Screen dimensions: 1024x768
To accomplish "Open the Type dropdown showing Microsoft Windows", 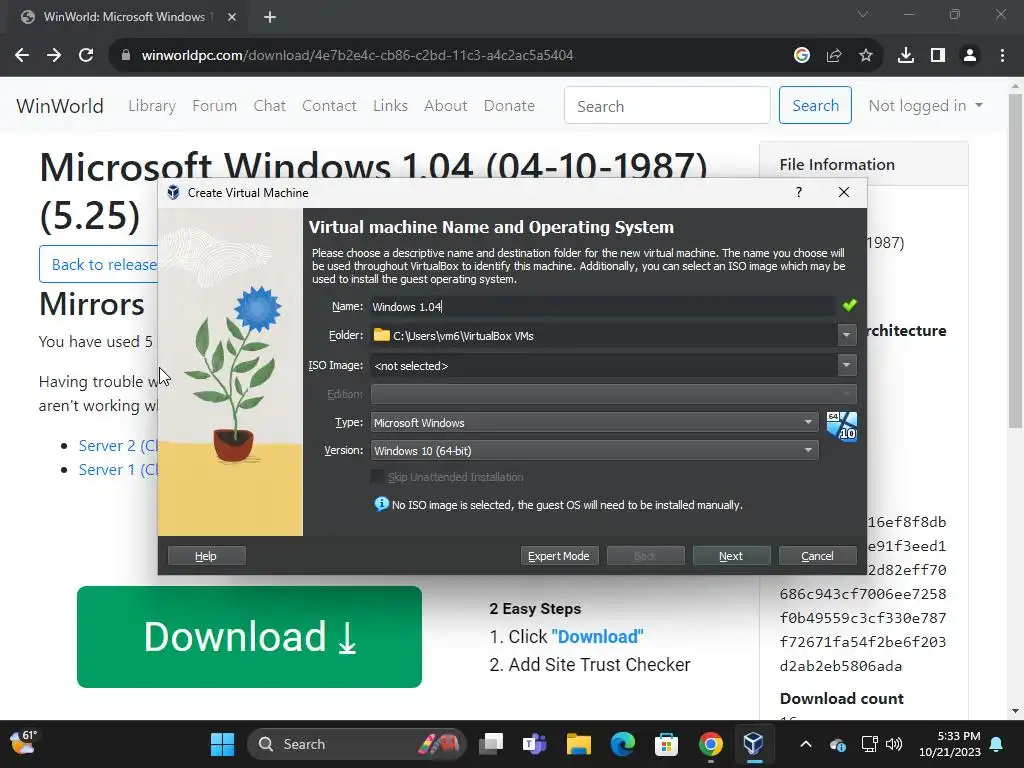I will pos(594,423).
